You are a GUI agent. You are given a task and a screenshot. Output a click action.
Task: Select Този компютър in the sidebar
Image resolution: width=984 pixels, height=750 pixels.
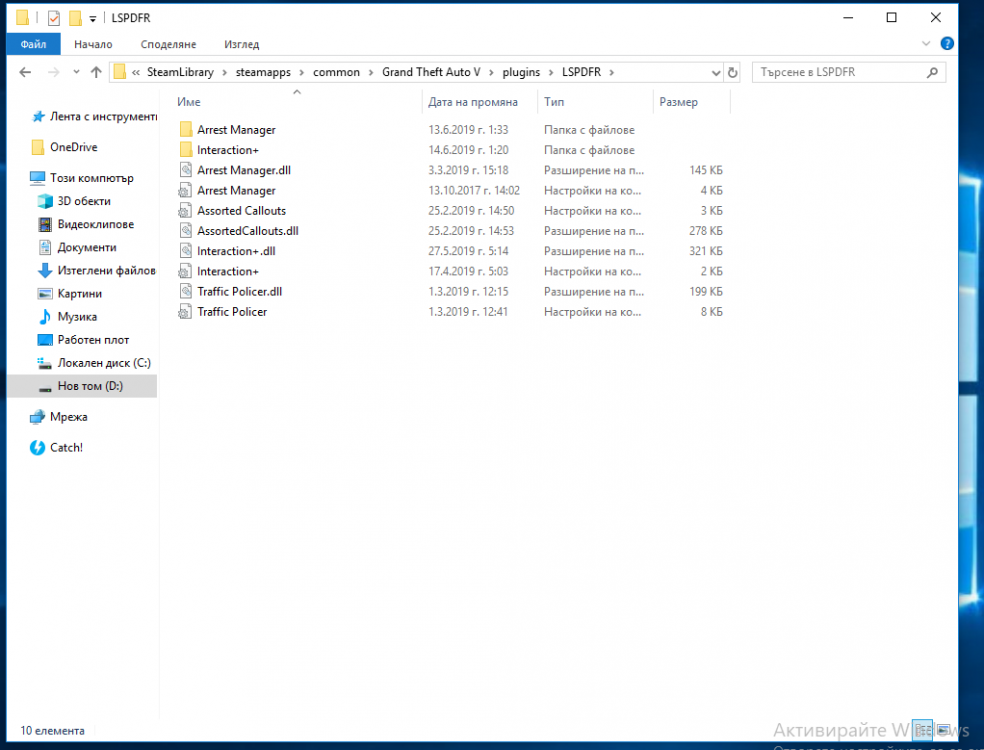click(x=82, y=178)
